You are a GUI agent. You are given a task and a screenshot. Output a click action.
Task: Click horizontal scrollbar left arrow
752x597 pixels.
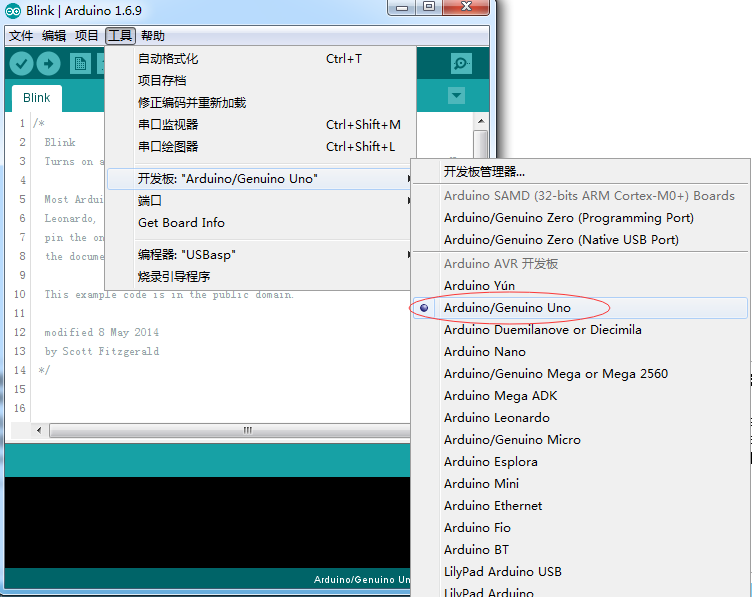(x=39, y=430)
